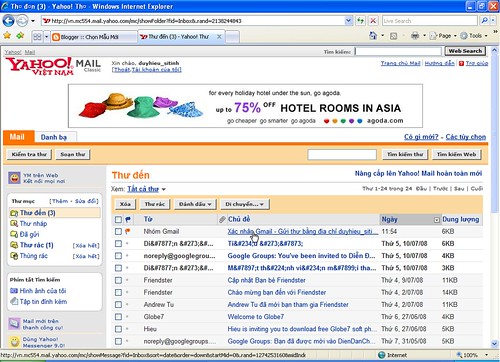
Task: Open a new blank browser tab
Action: click(232, 37)
